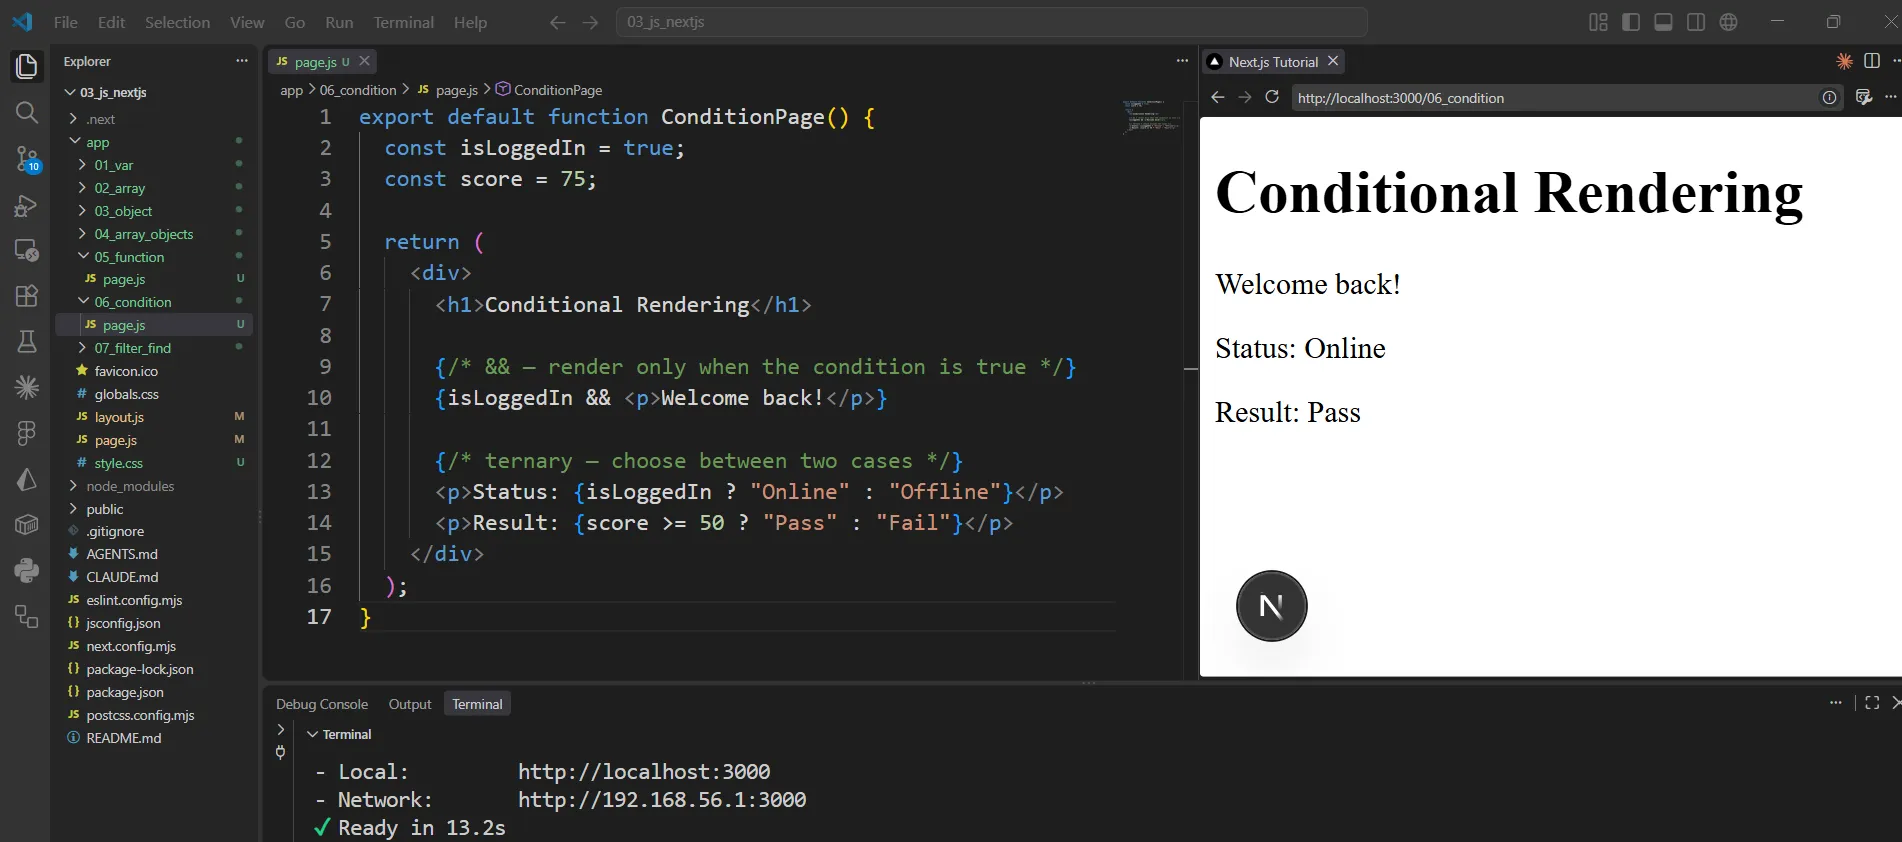Toggle the secondary side bar visibility
1902x842 pixels.
pyautogui.click(x=1696, y=22)
